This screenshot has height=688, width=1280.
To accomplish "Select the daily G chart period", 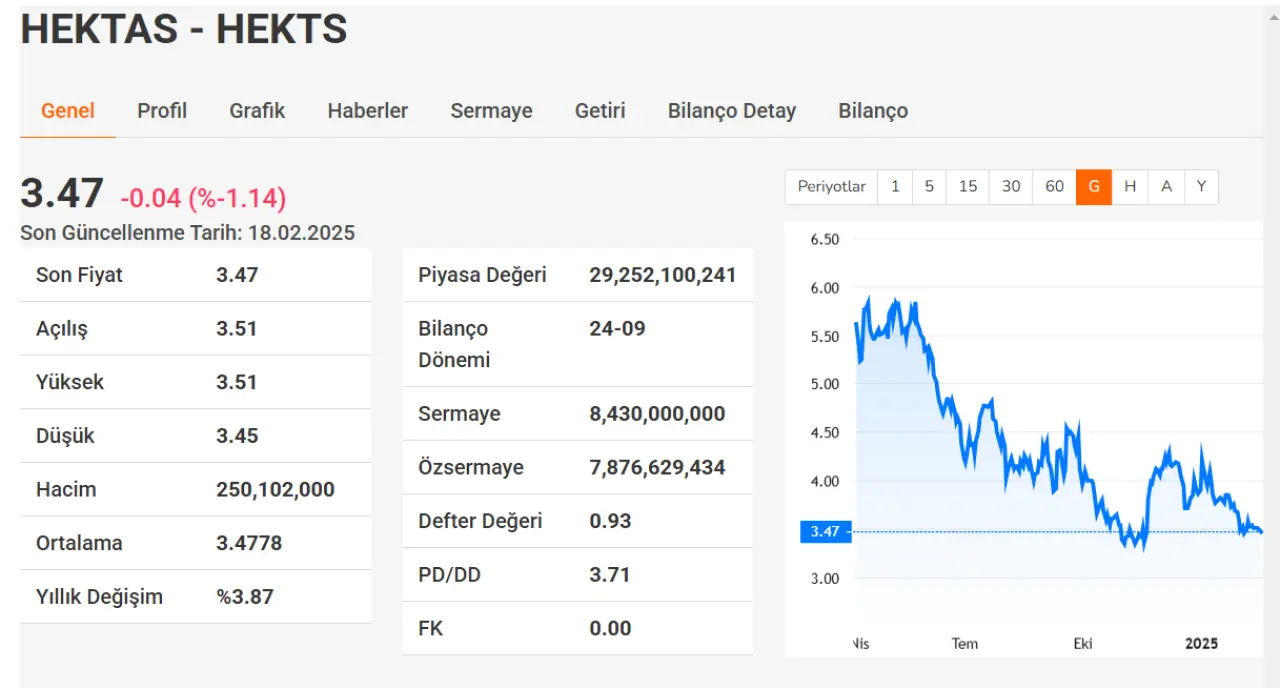I will pyautogui.click(x=1094, y=187).
